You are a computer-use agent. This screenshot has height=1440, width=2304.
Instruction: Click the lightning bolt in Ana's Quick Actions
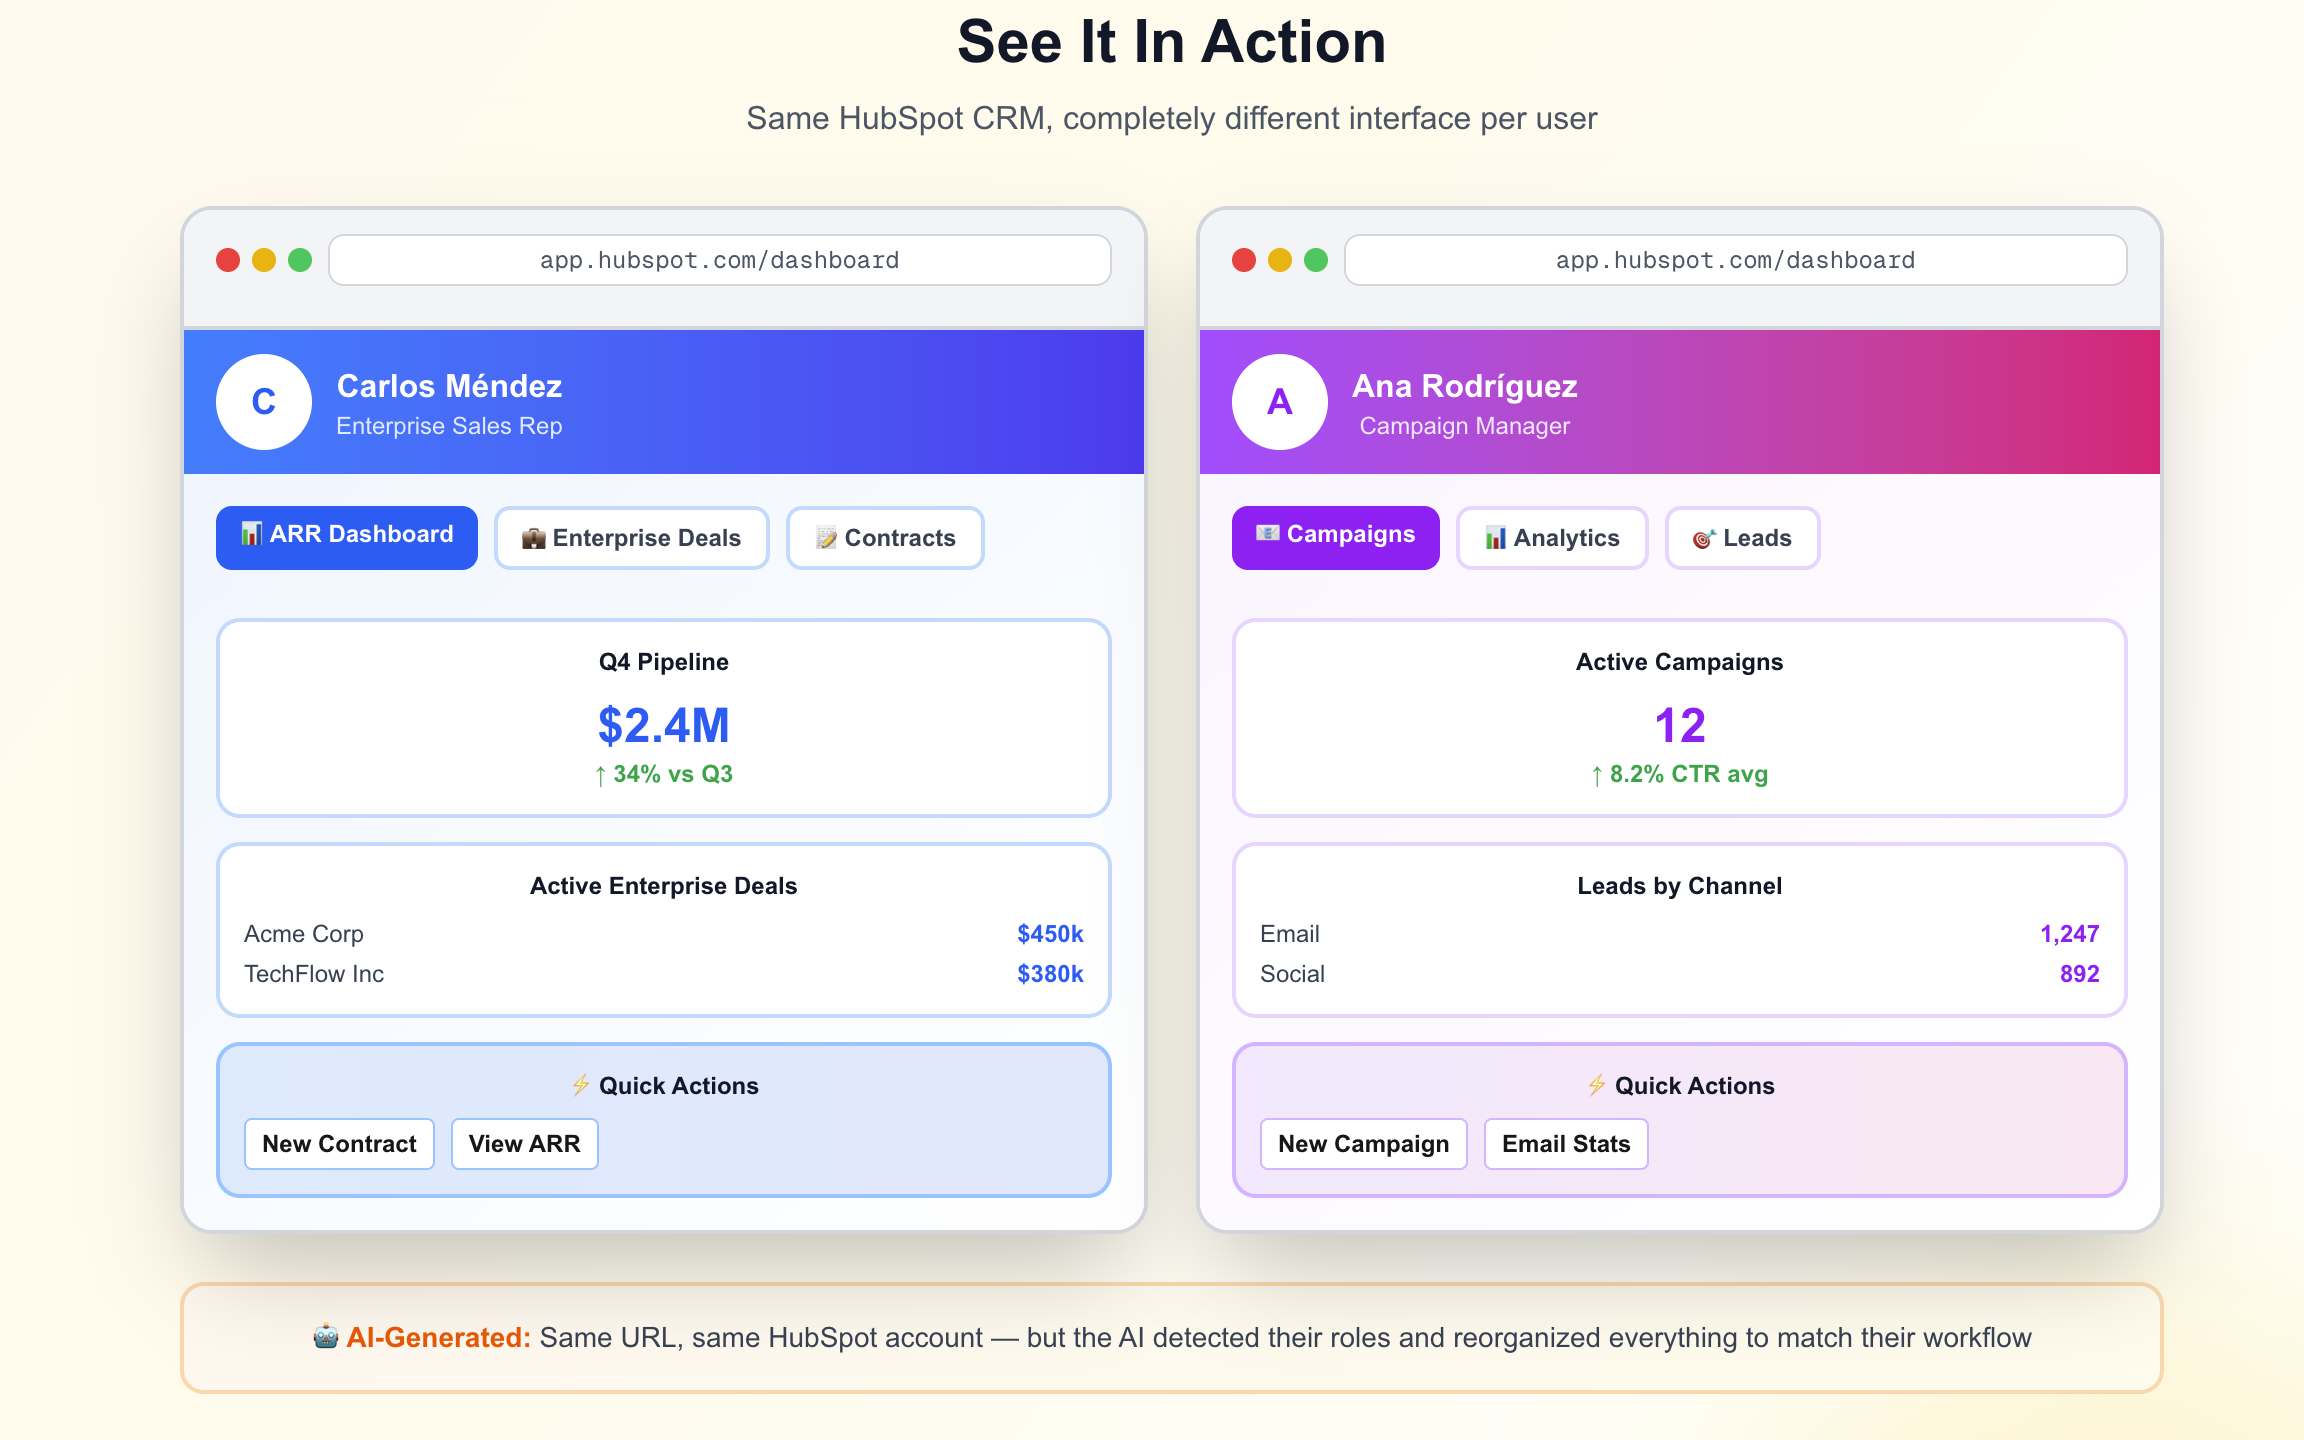[1597, 1085]
